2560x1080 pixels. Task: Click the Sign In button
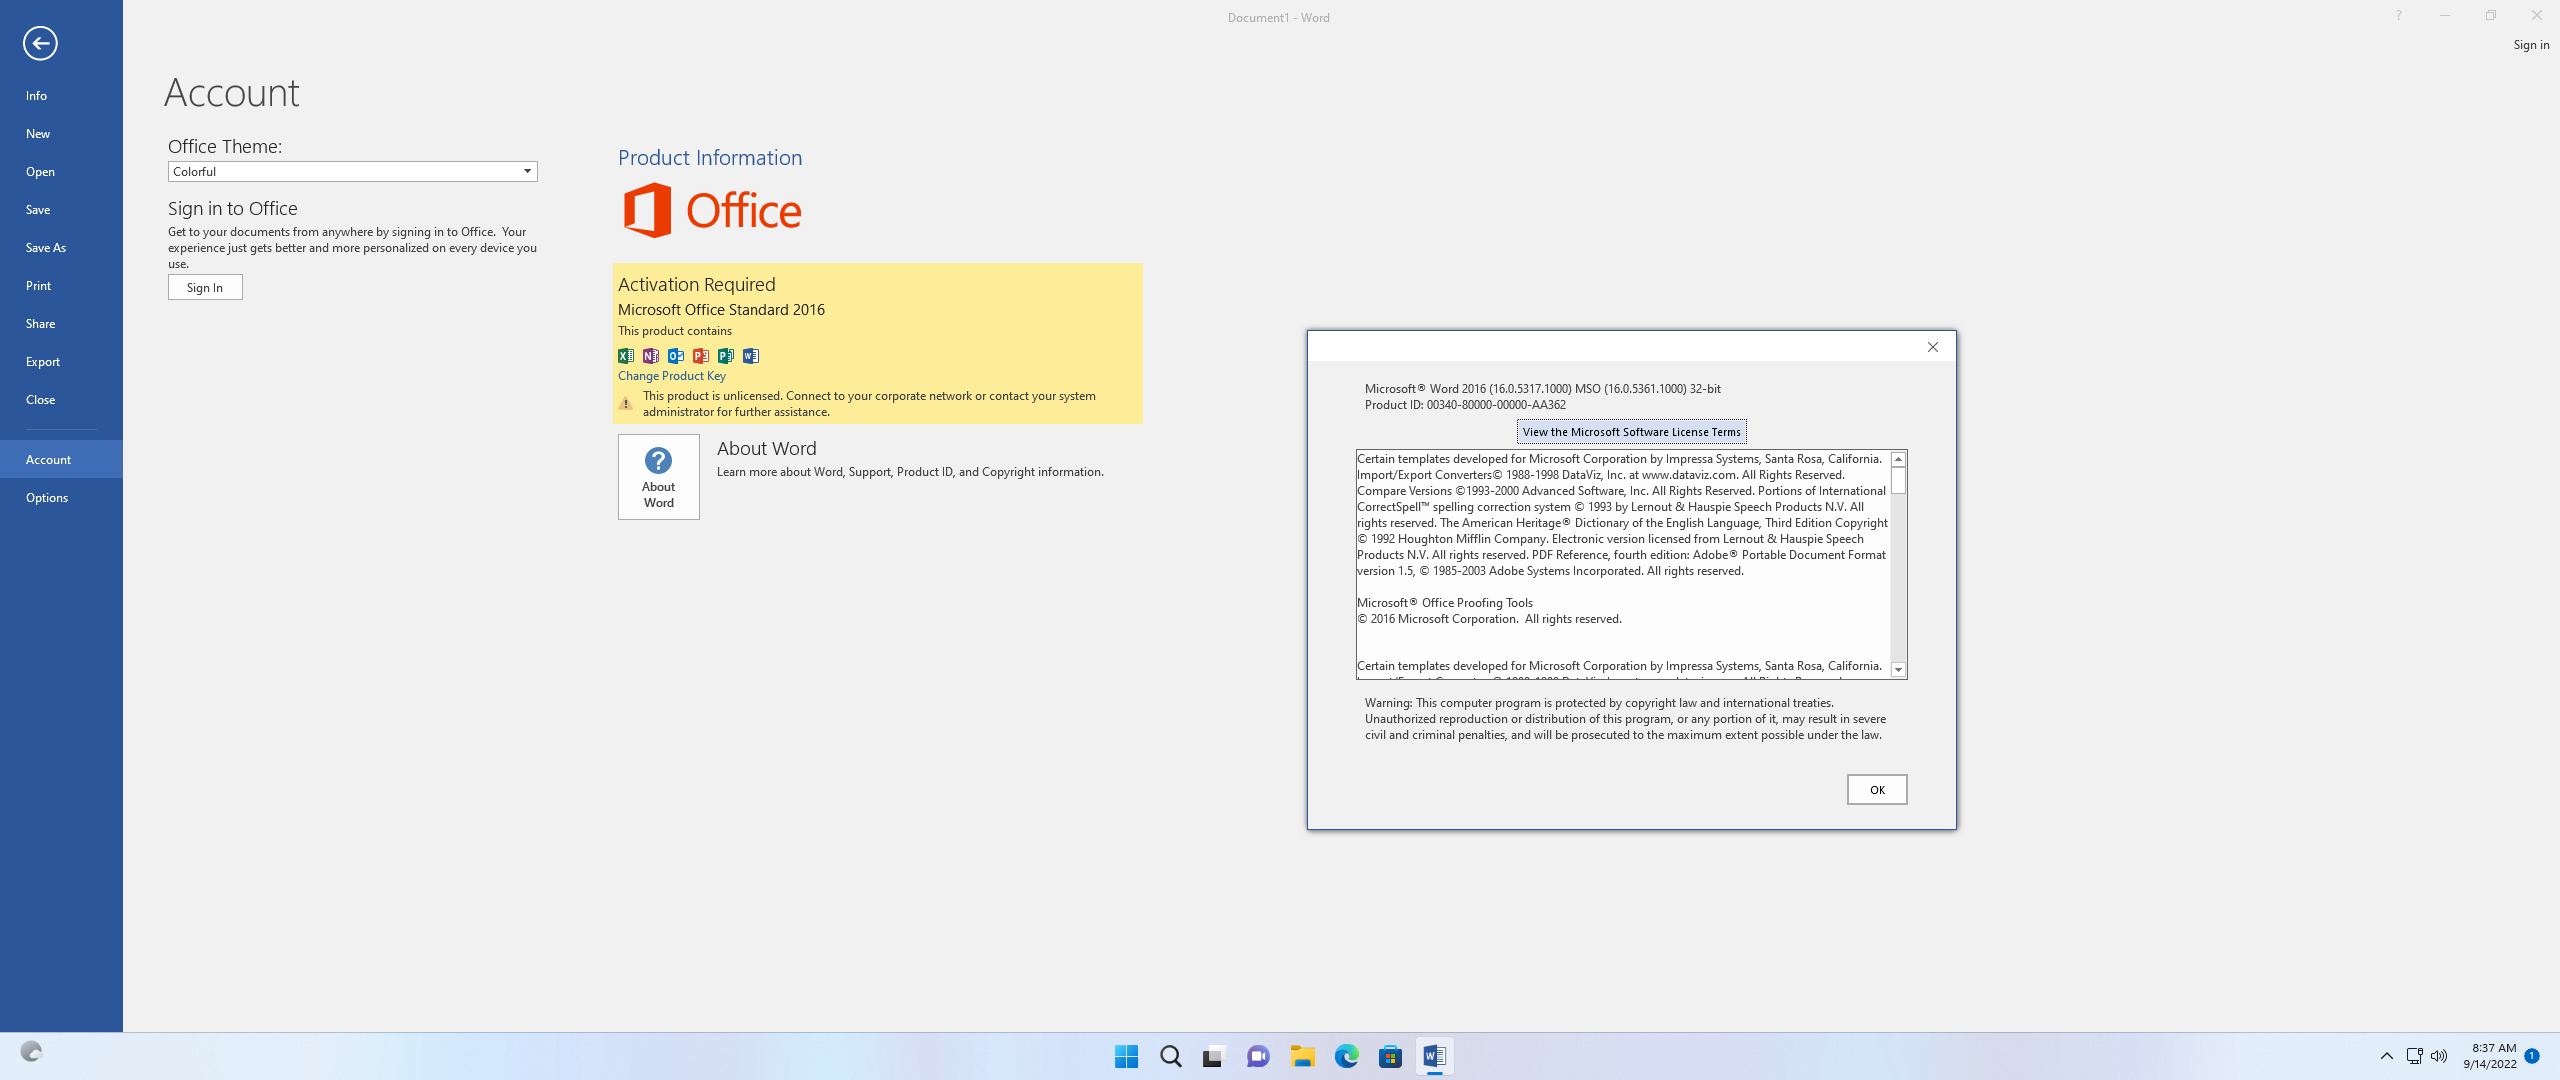tap(205, 288)
